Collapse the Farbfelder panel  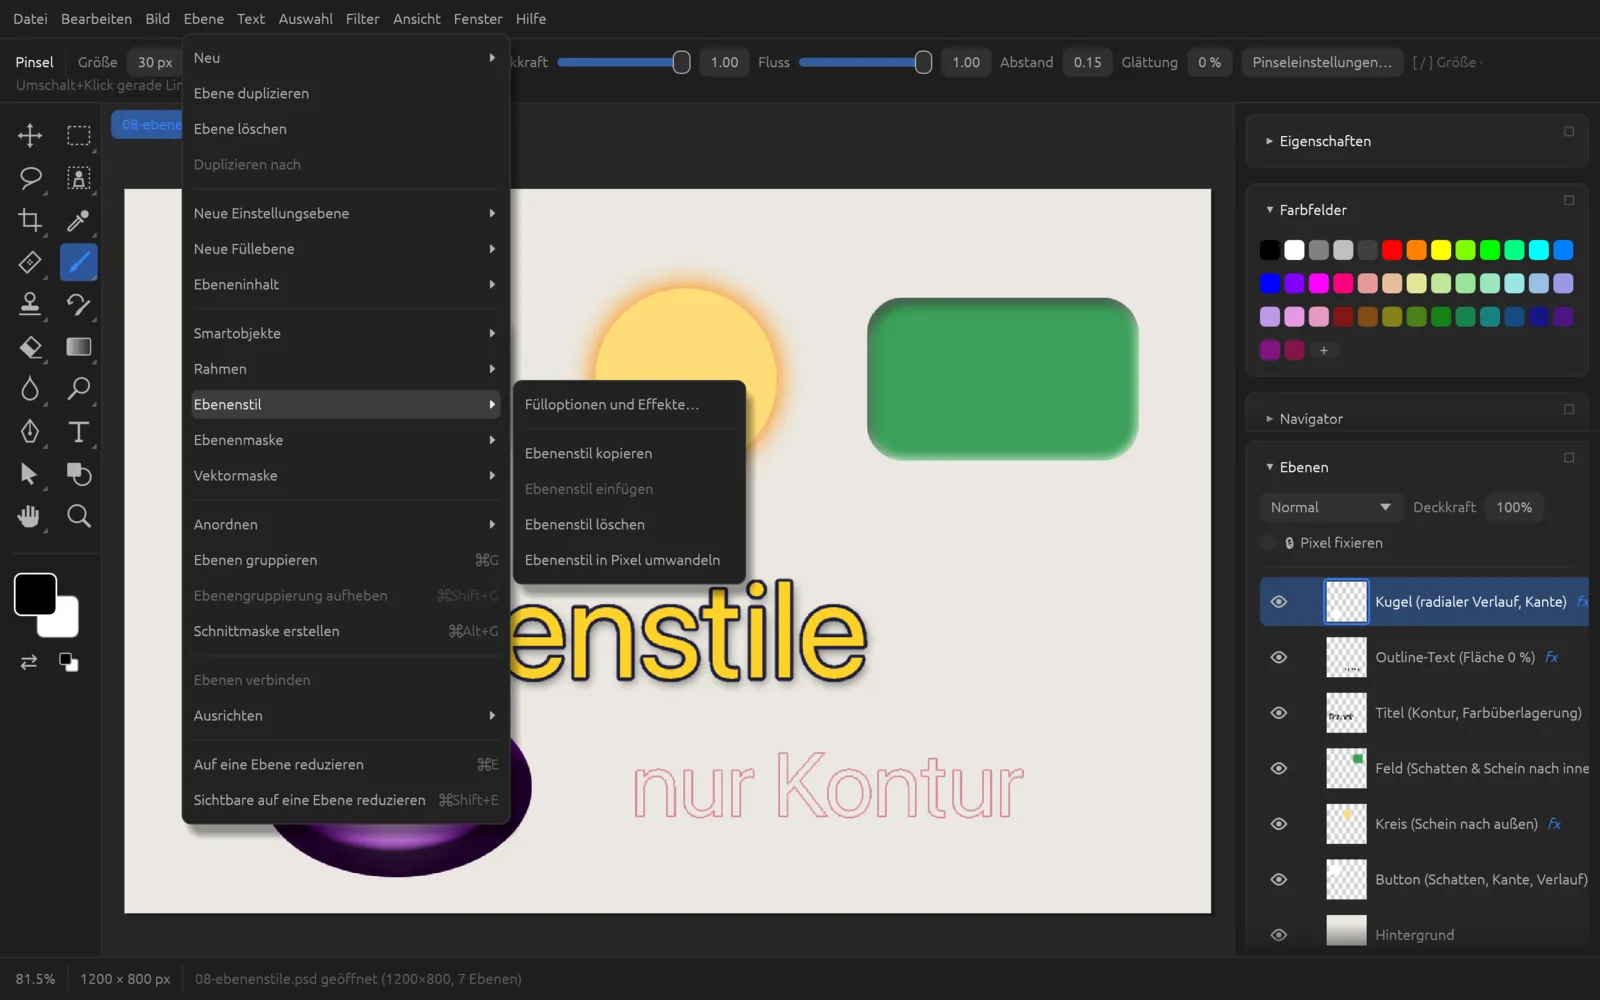(x=1269, y=210)
